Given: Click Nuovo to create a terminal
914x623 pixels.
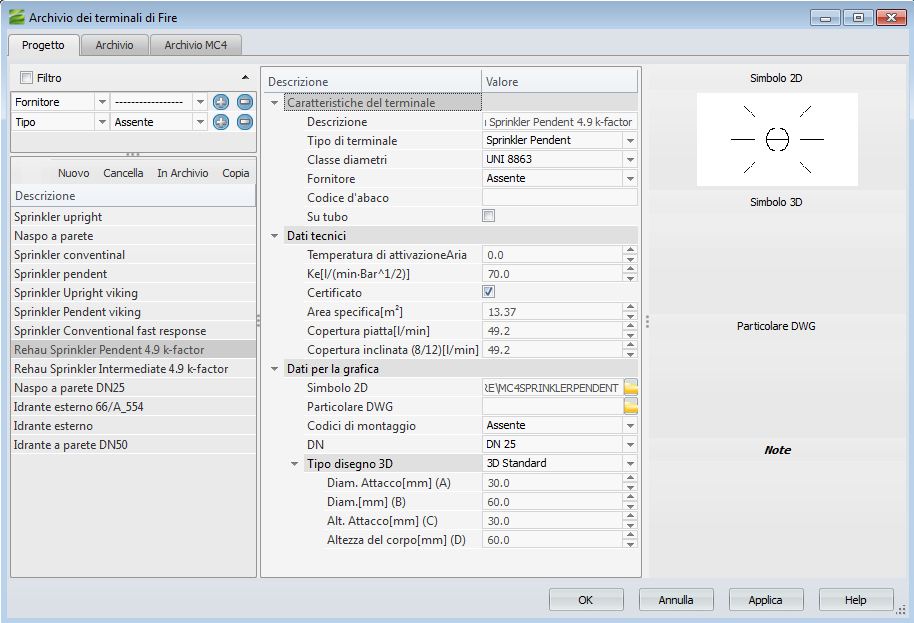Looking at the screenshot, I should click(73, 173).
